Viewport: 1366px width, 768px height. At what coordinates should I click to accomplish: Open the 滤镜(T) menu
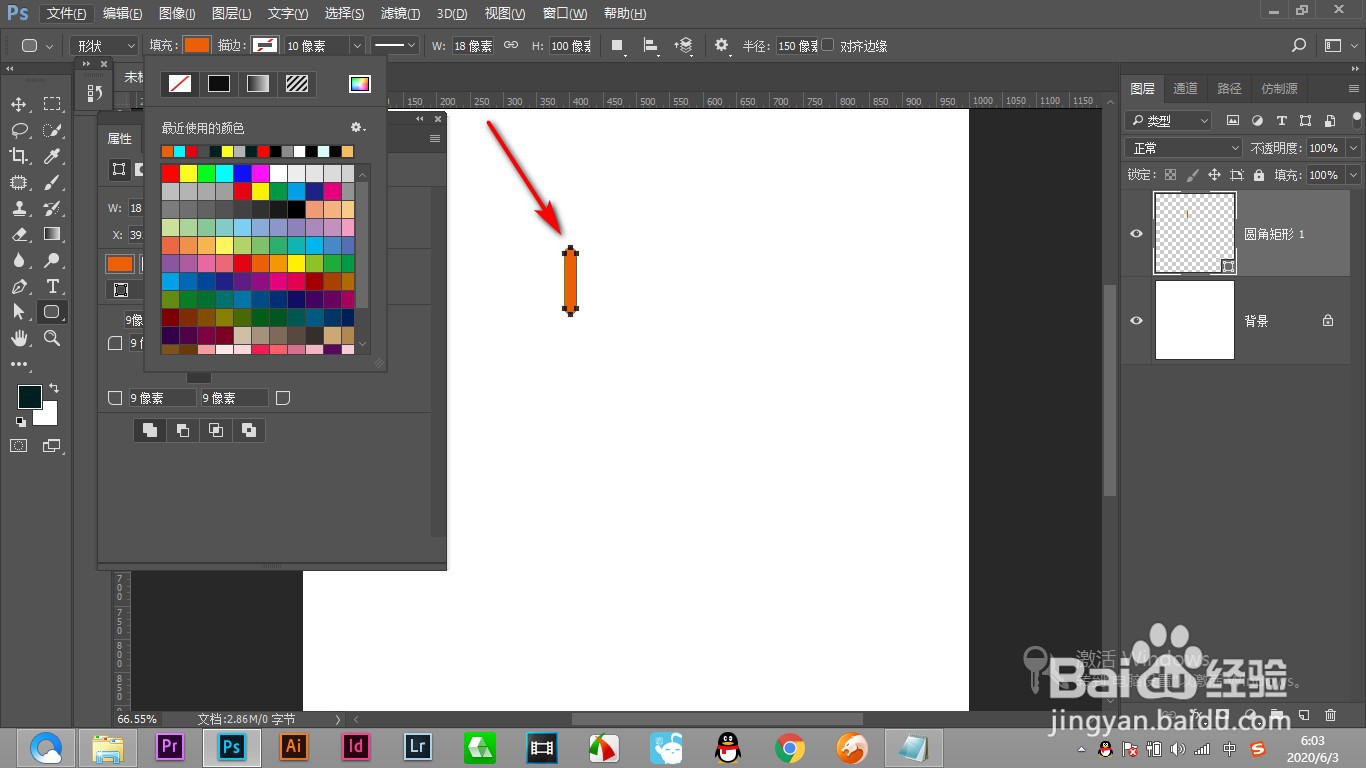pos(401,14)
